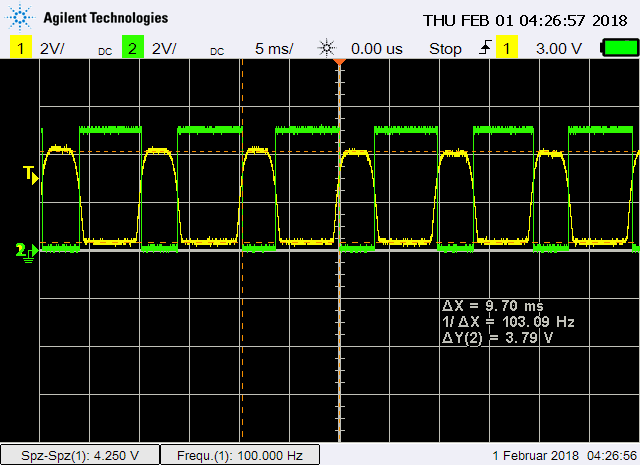Click the Frequ.(1): 100.000 Hz measurement

pyautogui.click(x=240, y=455)
